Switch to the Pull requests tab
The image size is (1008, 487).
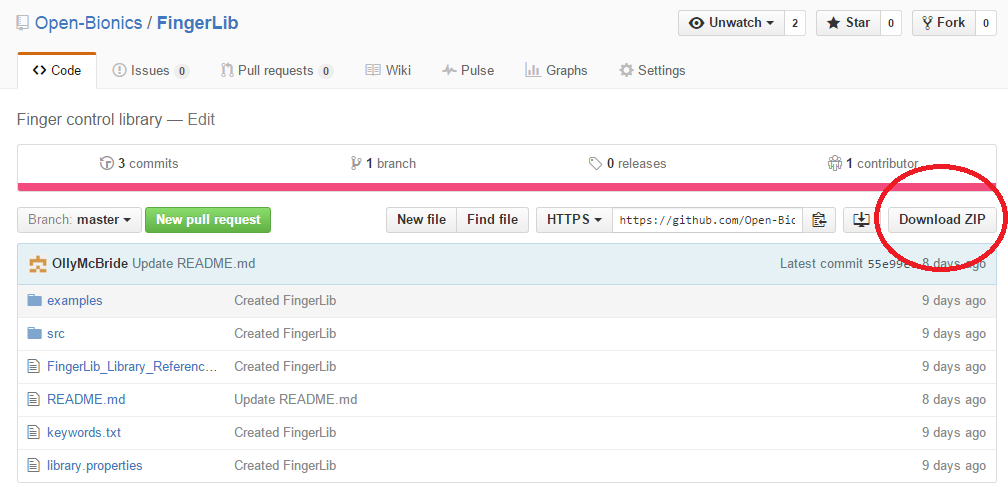(276, 71)
